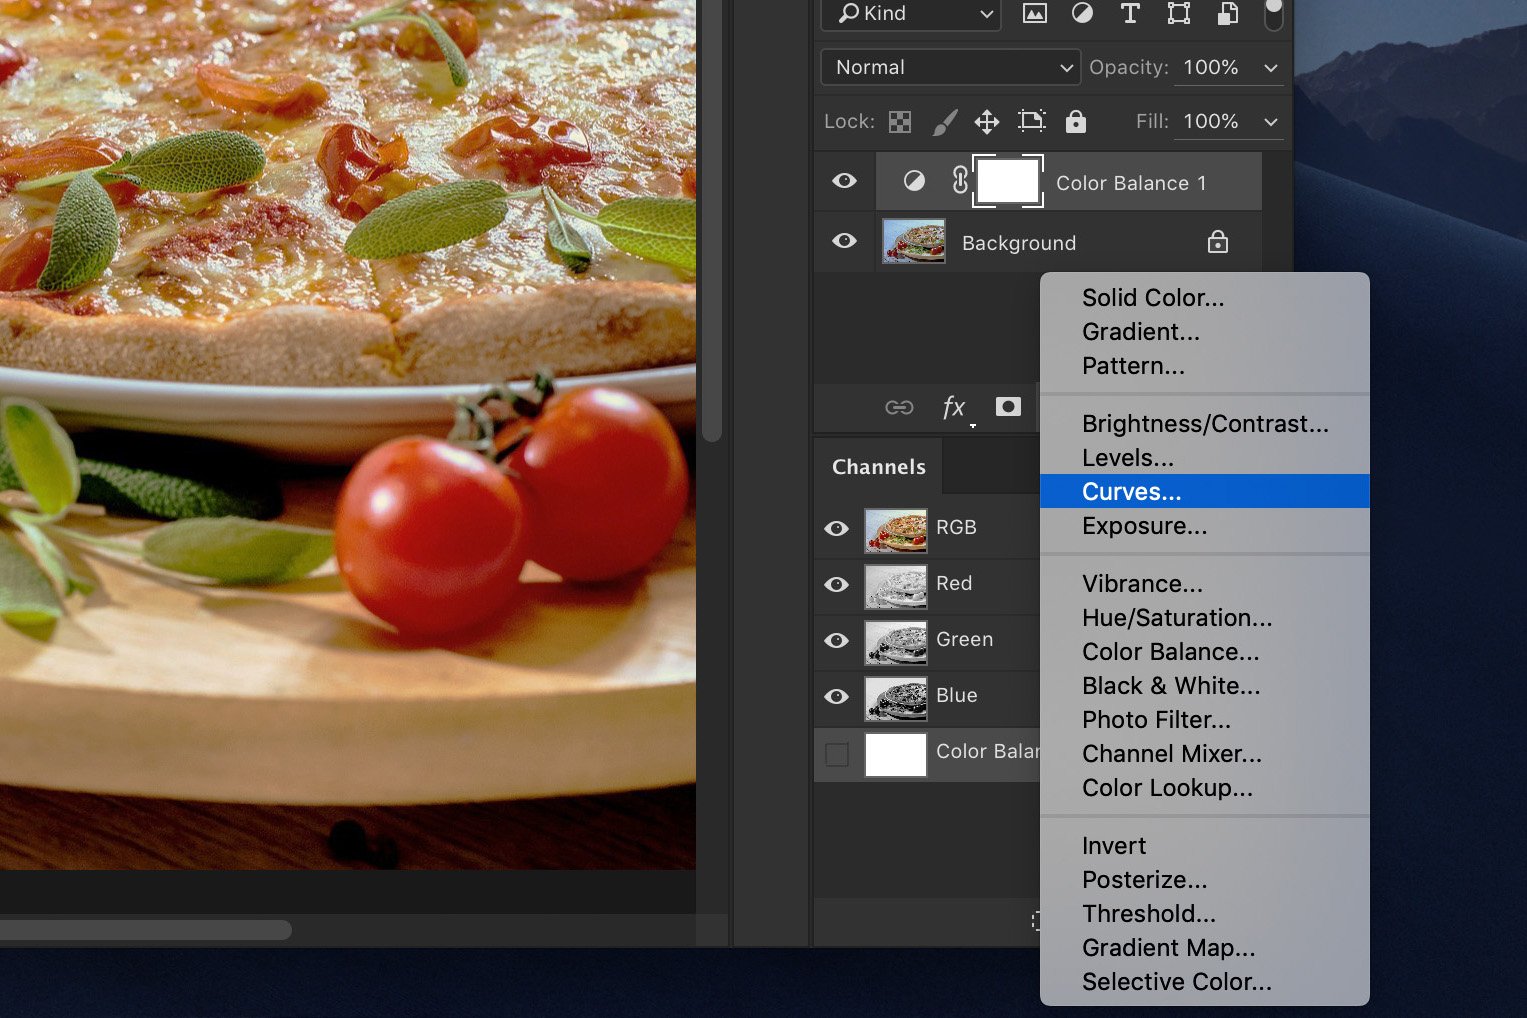Click the add layer mask icon
Image resolution: width=1527 pixels, height=1018 pixels.
coord(1007,407)
